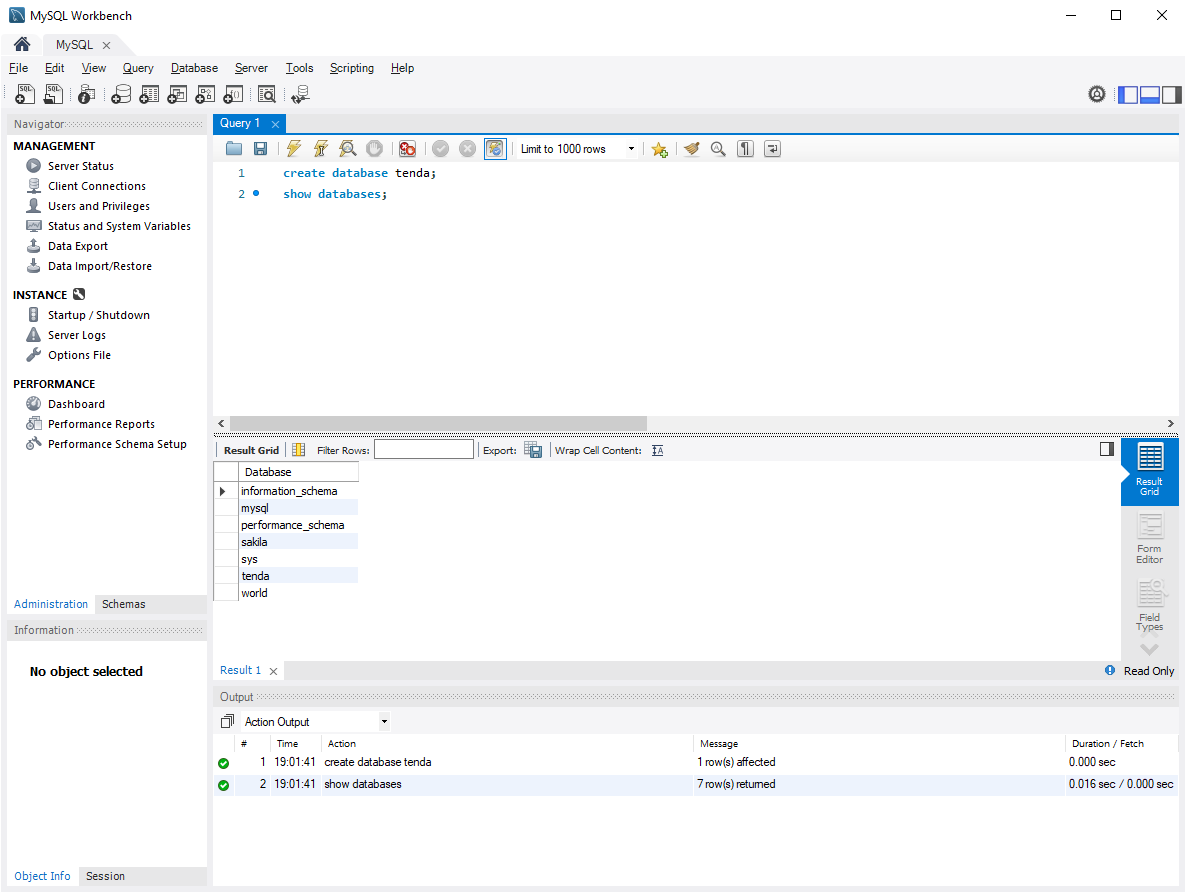
Task: Open the File menu
Action: click(x=18, y=68)
